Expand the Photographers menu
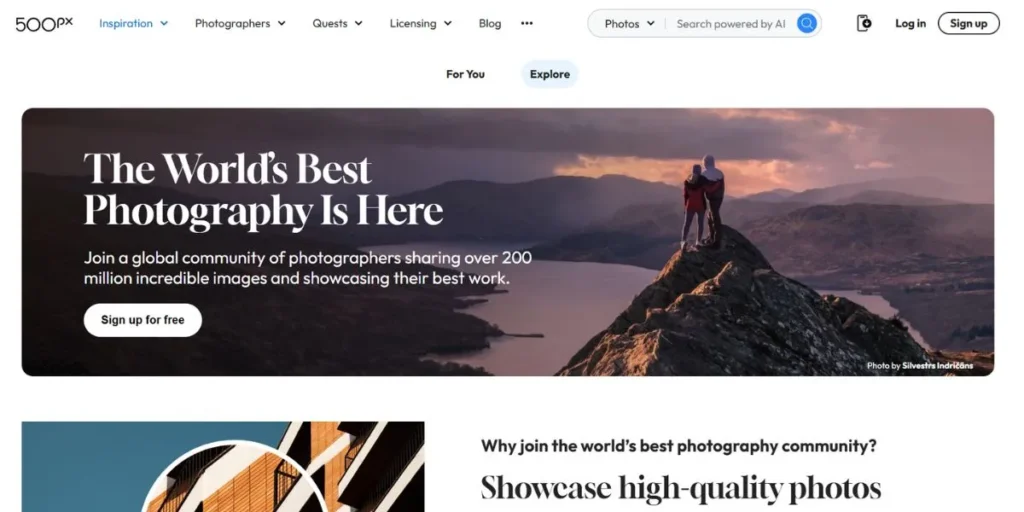 coord(240,24)
